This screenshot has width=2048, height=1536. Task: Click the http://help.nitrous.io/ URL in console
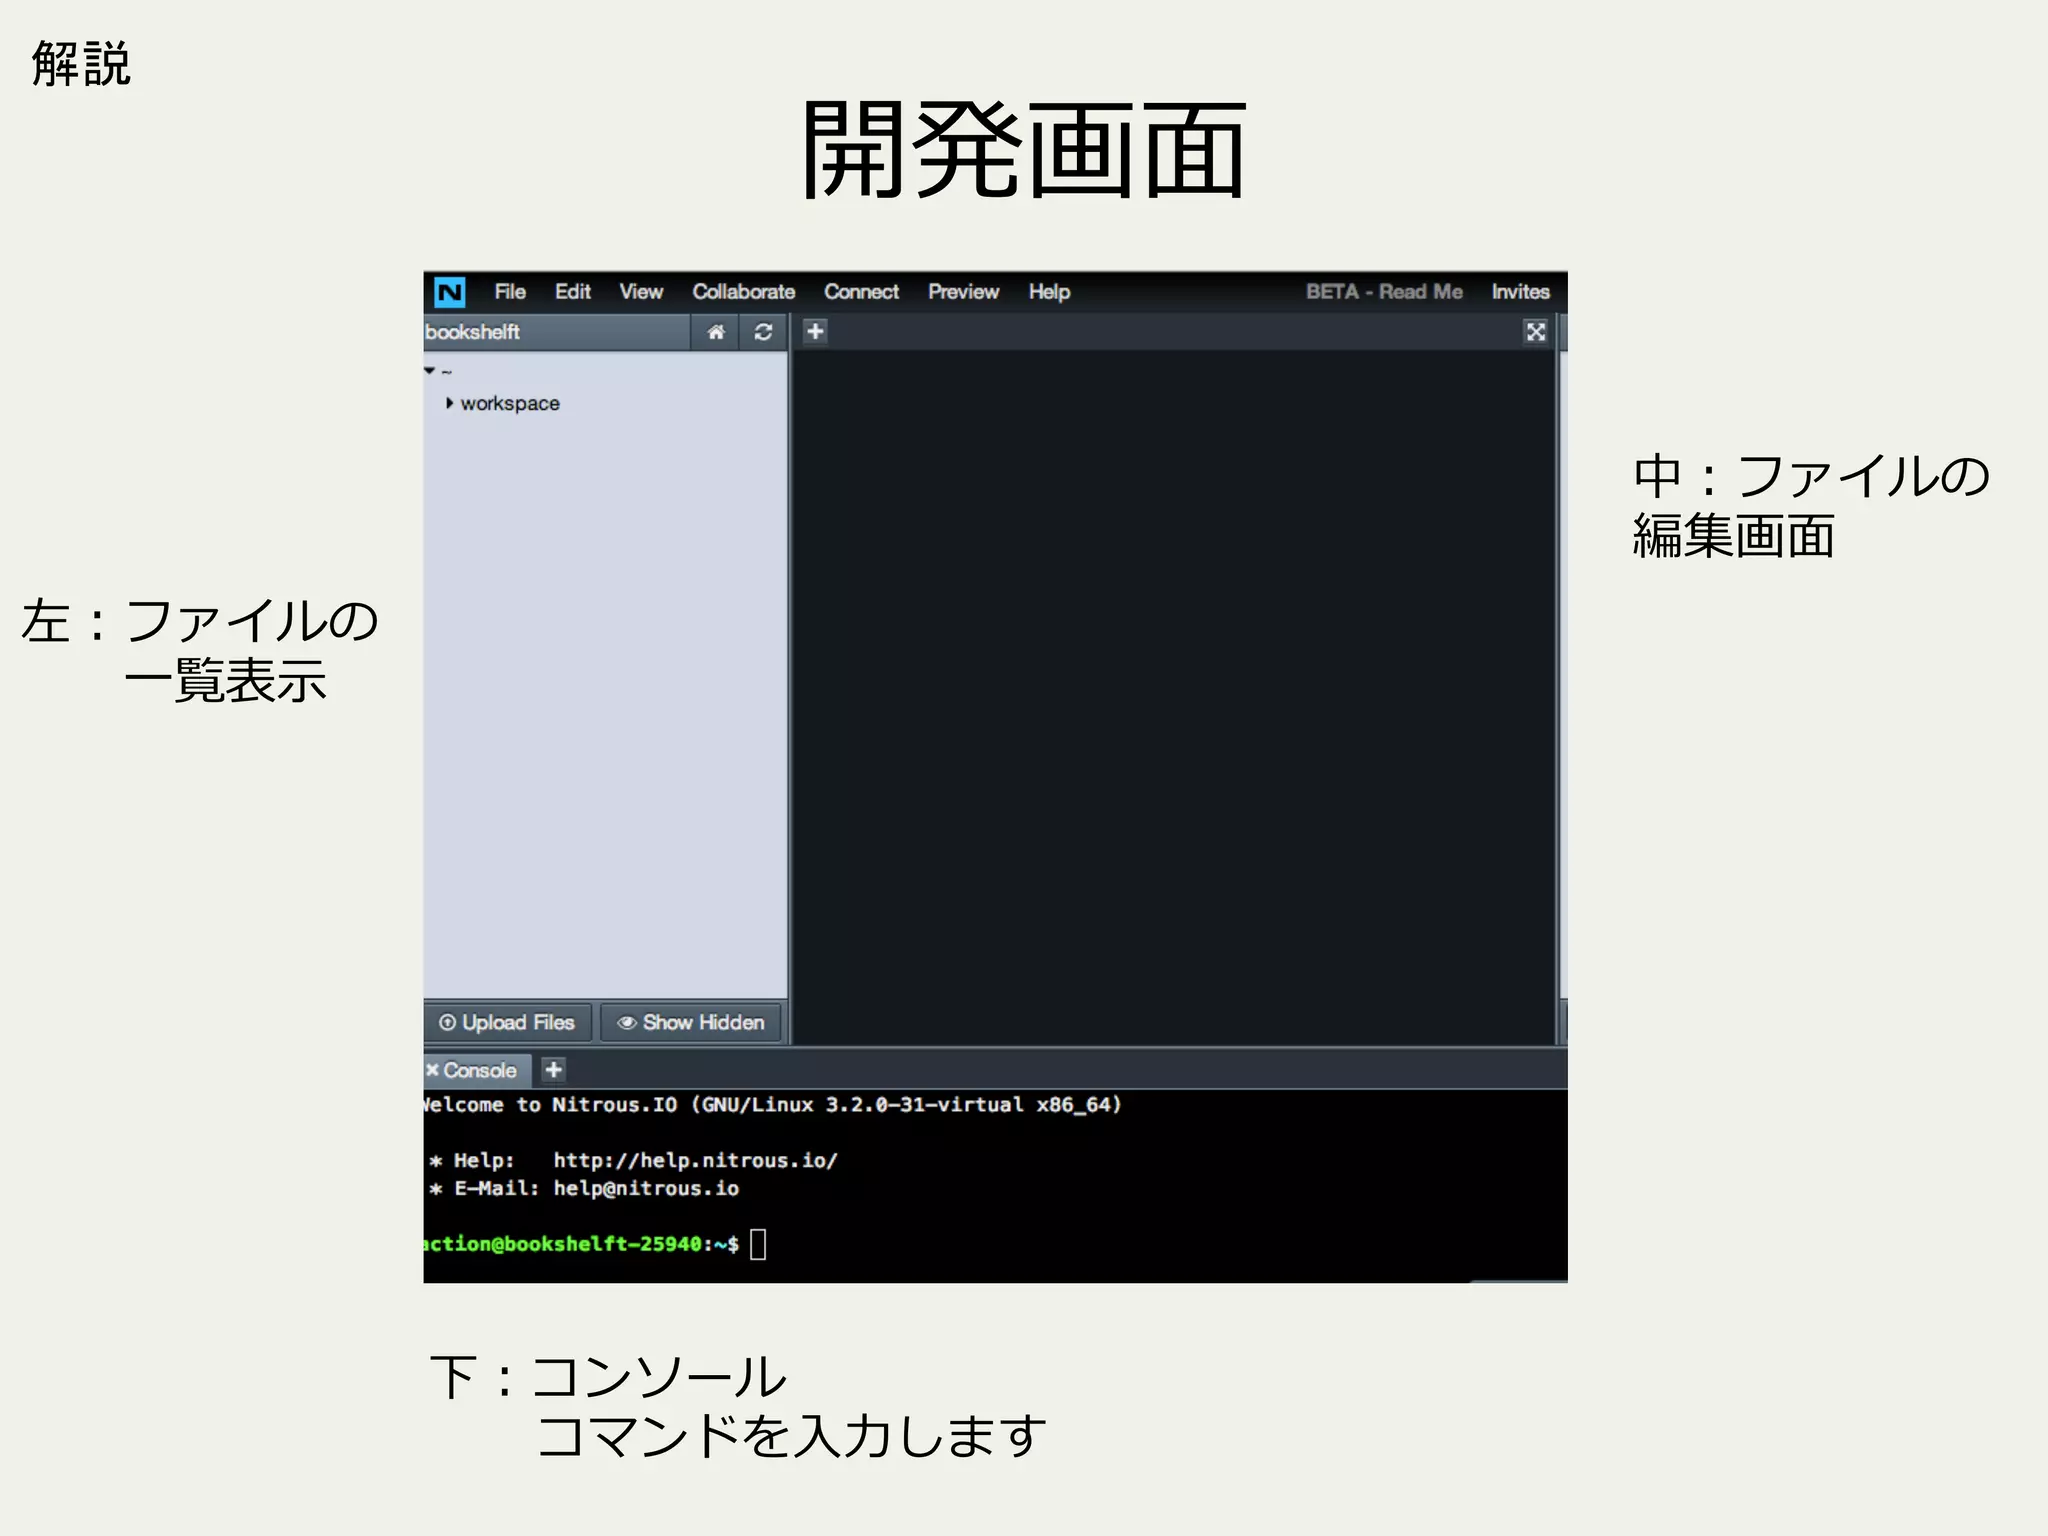696,1160
